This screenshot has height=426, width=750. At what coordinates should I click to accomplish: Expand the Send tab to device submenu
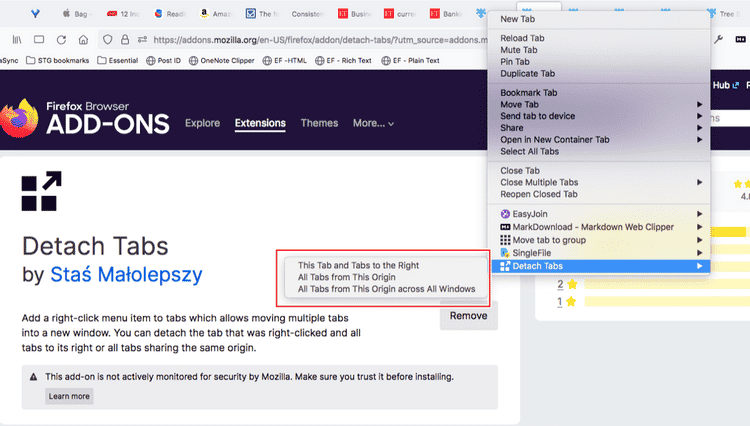tap(599, 116)
